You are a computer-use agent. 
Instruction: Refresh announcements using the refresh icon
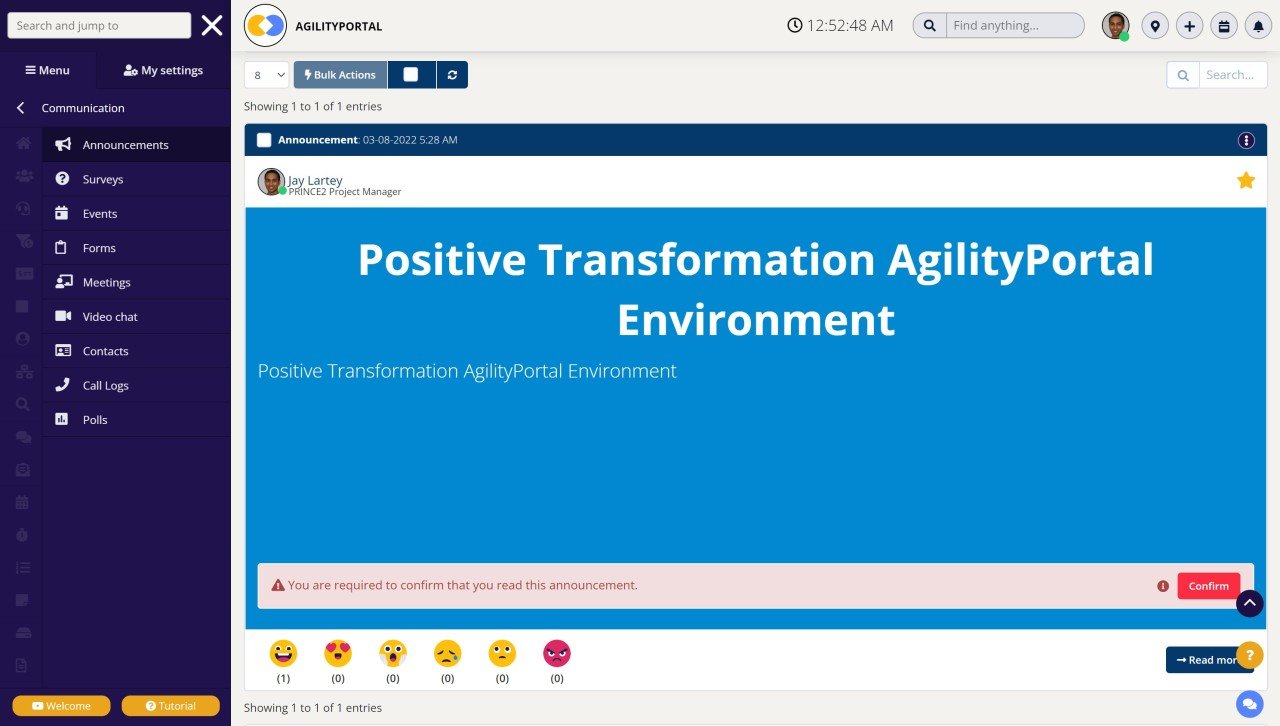(x=452, y=74)
